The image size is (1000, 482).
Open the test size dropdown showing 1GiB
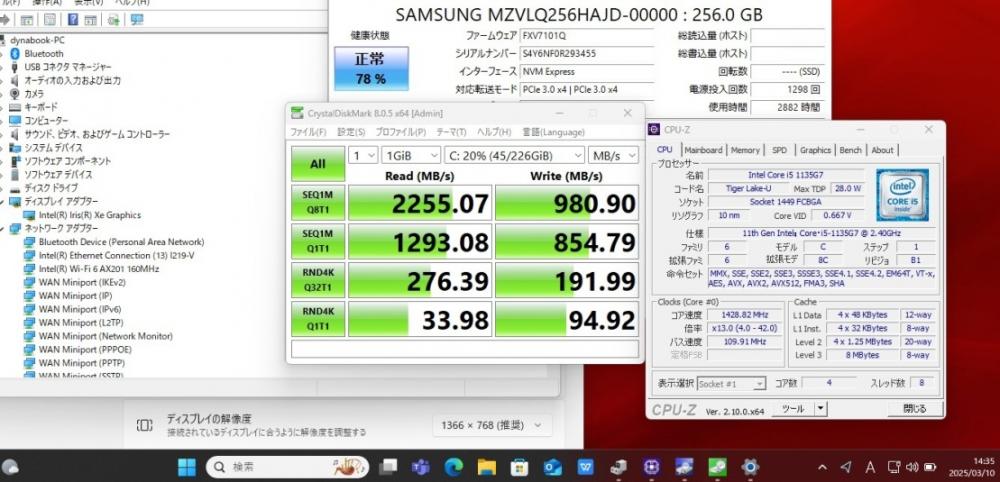(x=411, y=155)
